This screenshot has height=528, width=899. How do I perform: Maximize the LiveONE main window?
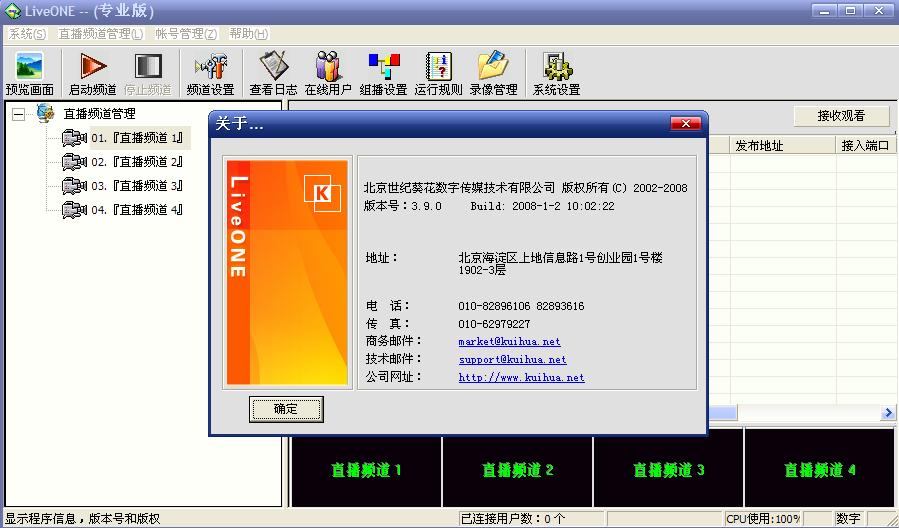coord(851,10)
